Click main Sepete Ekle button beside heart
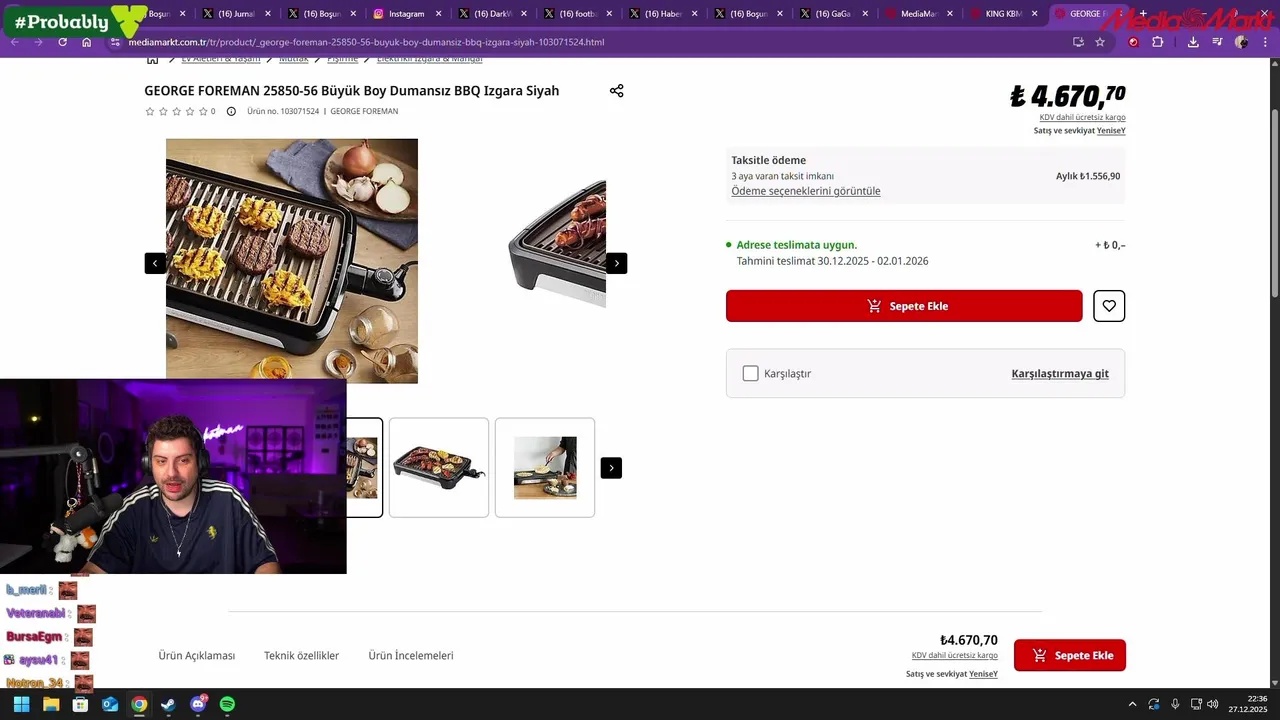The image size is (1280, 720). pos(904,306)
